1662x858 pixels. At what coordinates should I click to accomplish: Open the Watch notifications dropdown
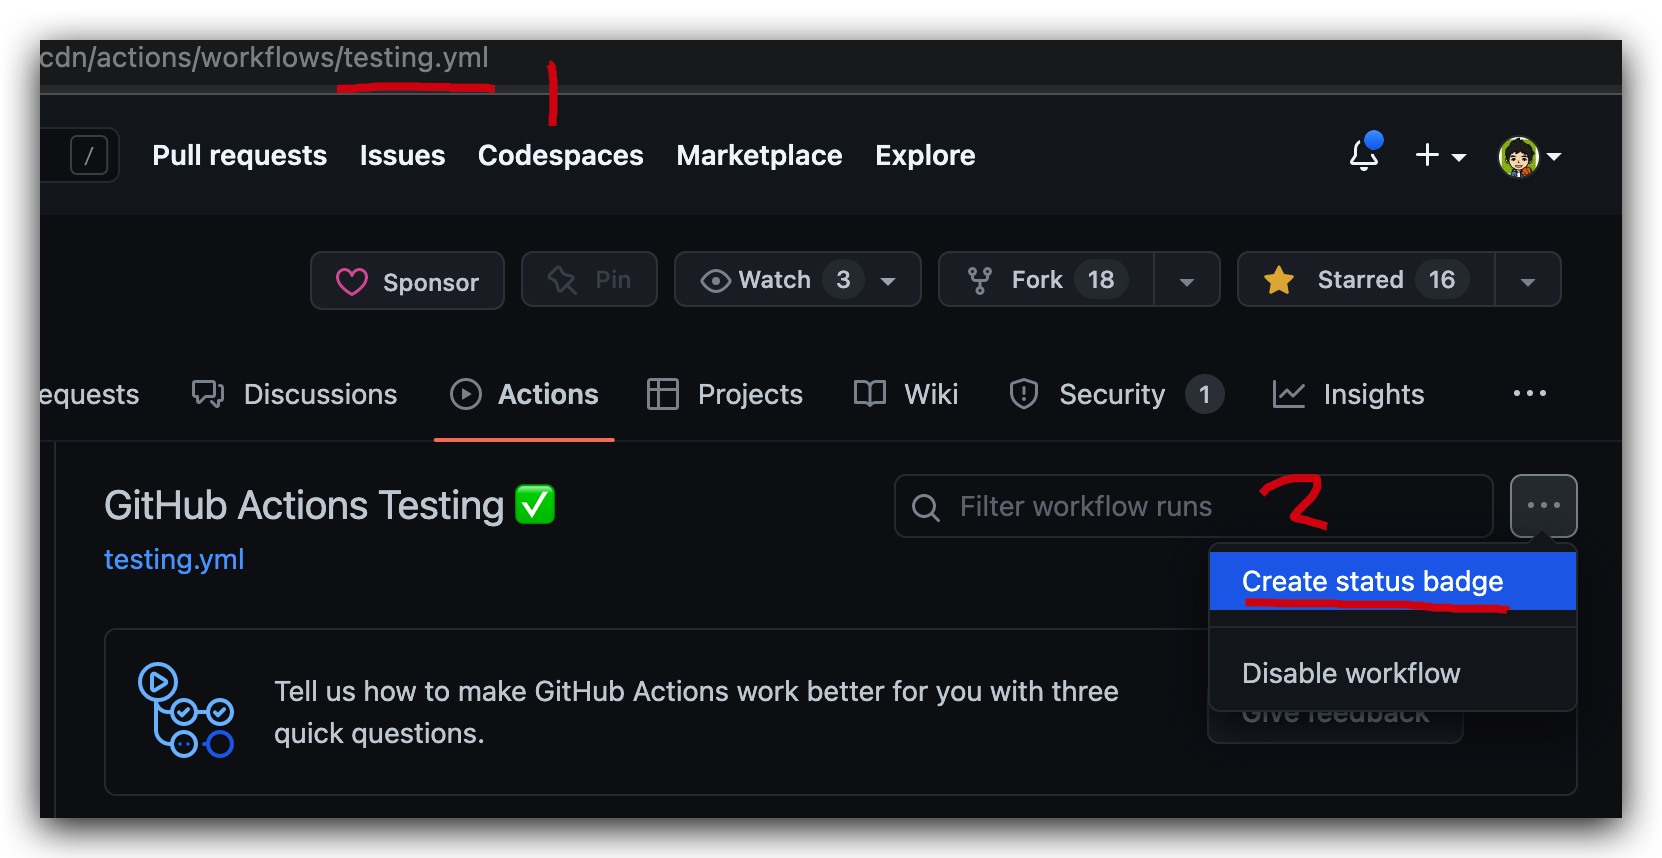coord(797,280)
